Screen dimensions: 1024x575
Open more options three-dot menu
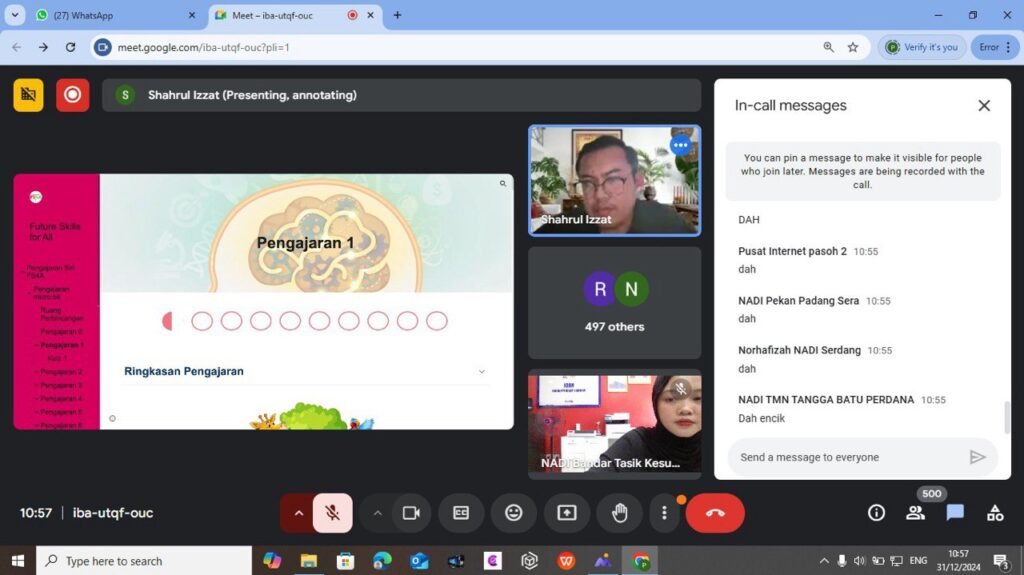point(664,513)
